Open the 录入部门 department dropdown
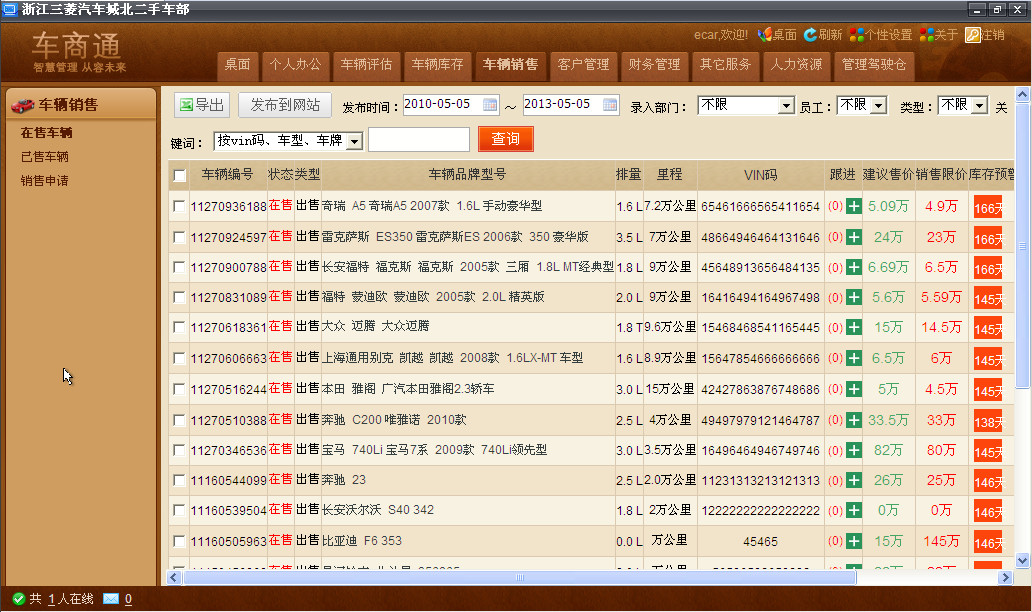The width and height of the screenshot is (1032, 612). point(746,105)
